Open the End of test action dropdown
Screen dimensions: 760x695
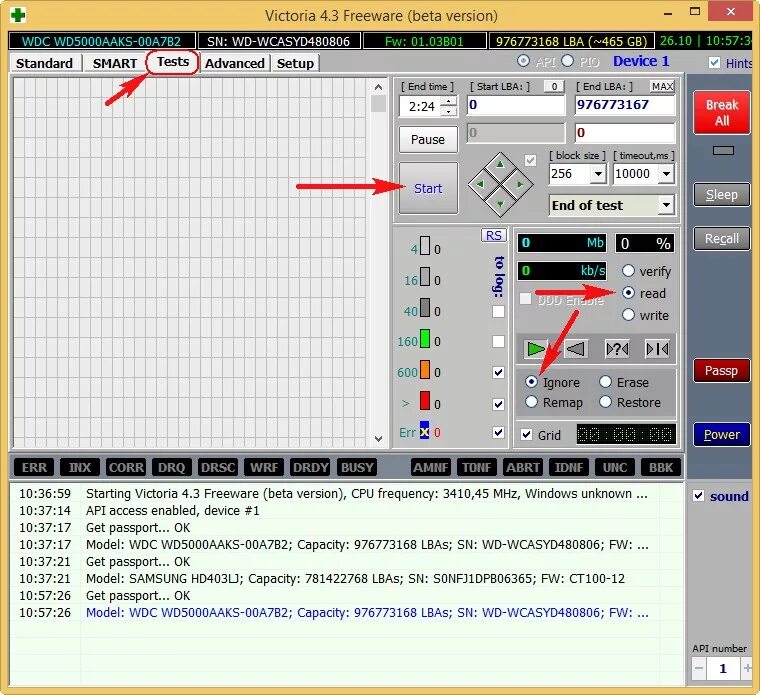coord(666,205)
